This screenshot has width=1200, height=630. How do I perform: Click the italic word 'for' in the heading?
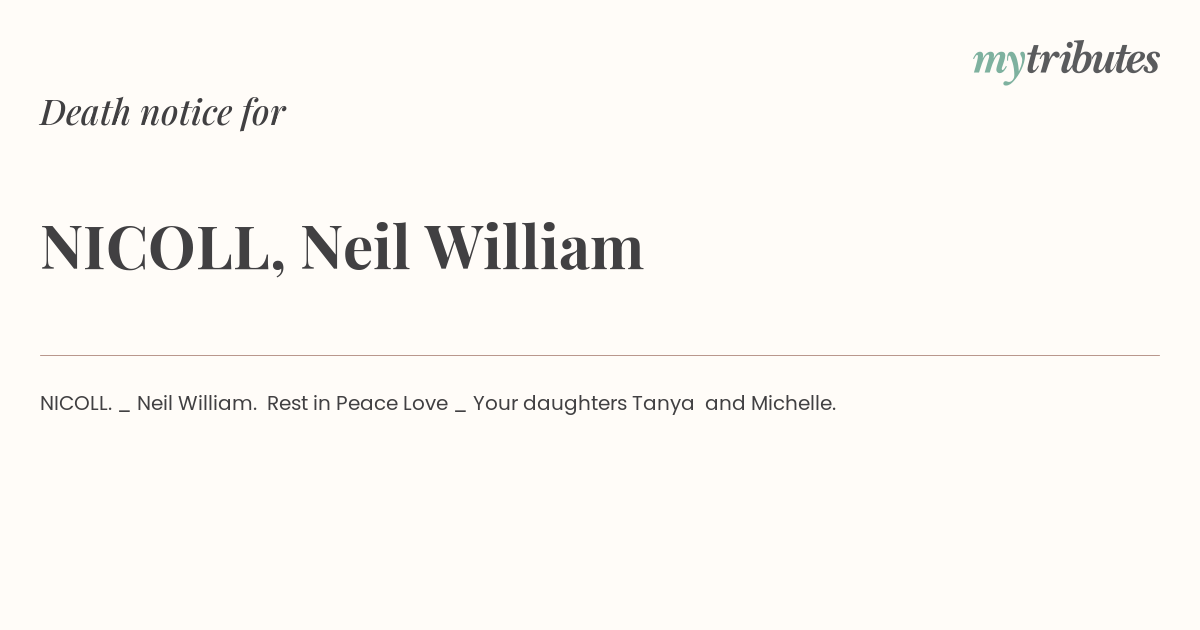[264, 113]
